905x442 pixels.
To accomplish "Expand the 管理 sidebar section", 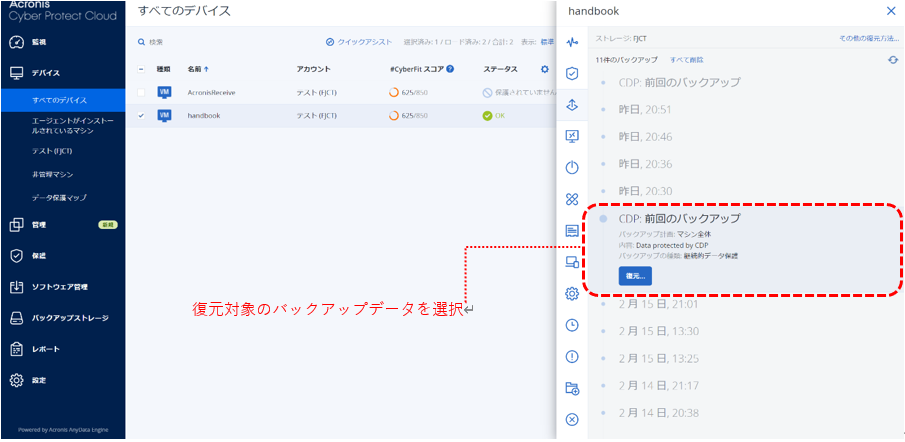I will tap(46, 225).
